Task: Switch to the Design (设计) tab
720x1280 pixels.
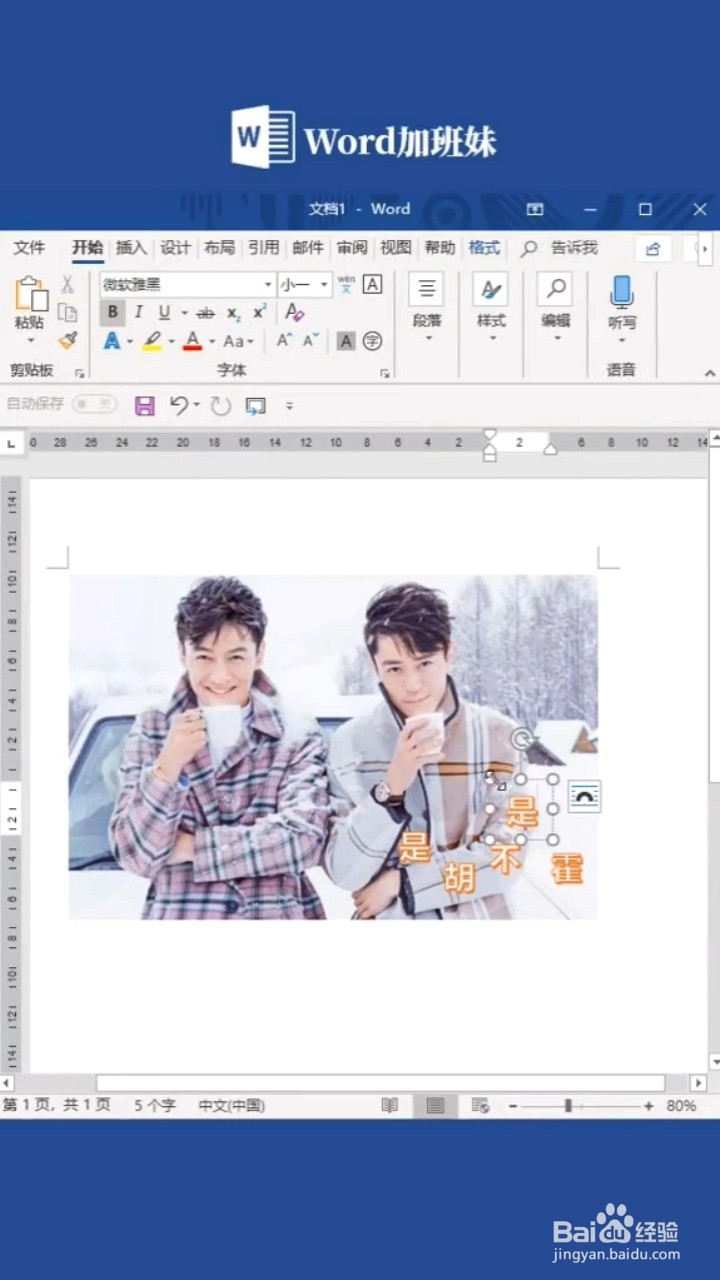Action: pyautogui.click(x=175, y=248)
